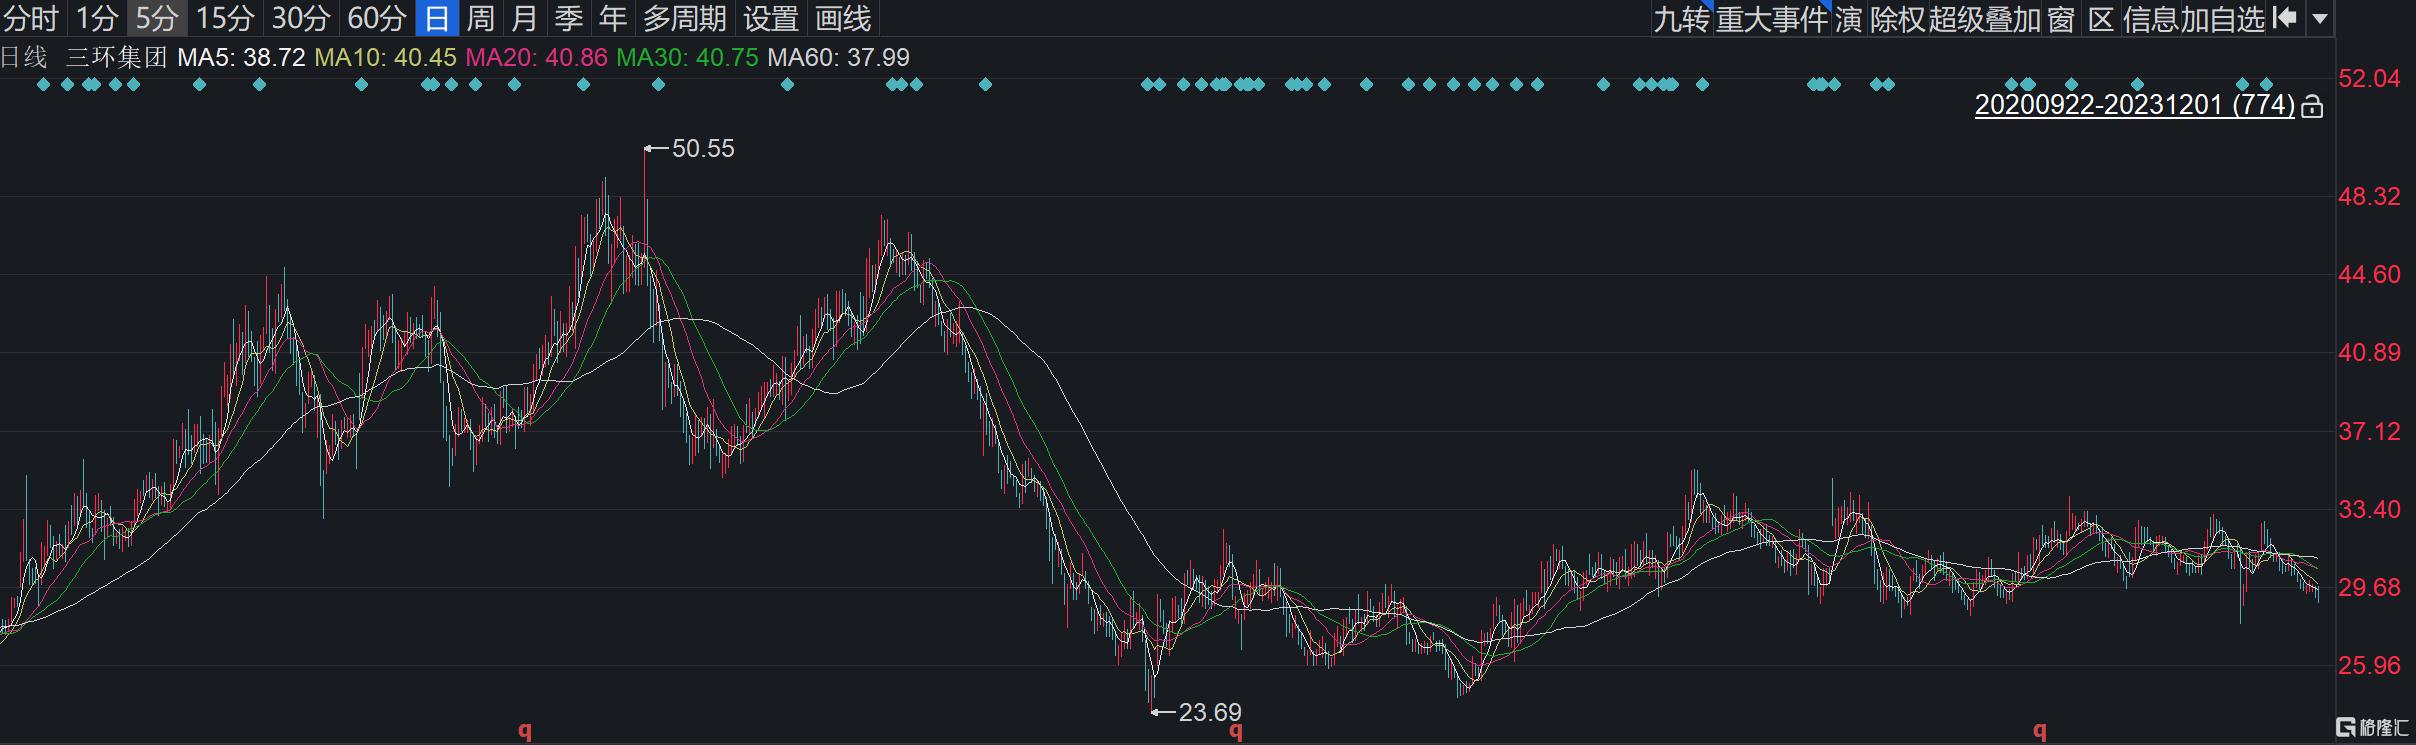This screenshot has width=2416, height=745.
Task: Open the 多周期 multi-period view
Action: click(x=685, y=18)
